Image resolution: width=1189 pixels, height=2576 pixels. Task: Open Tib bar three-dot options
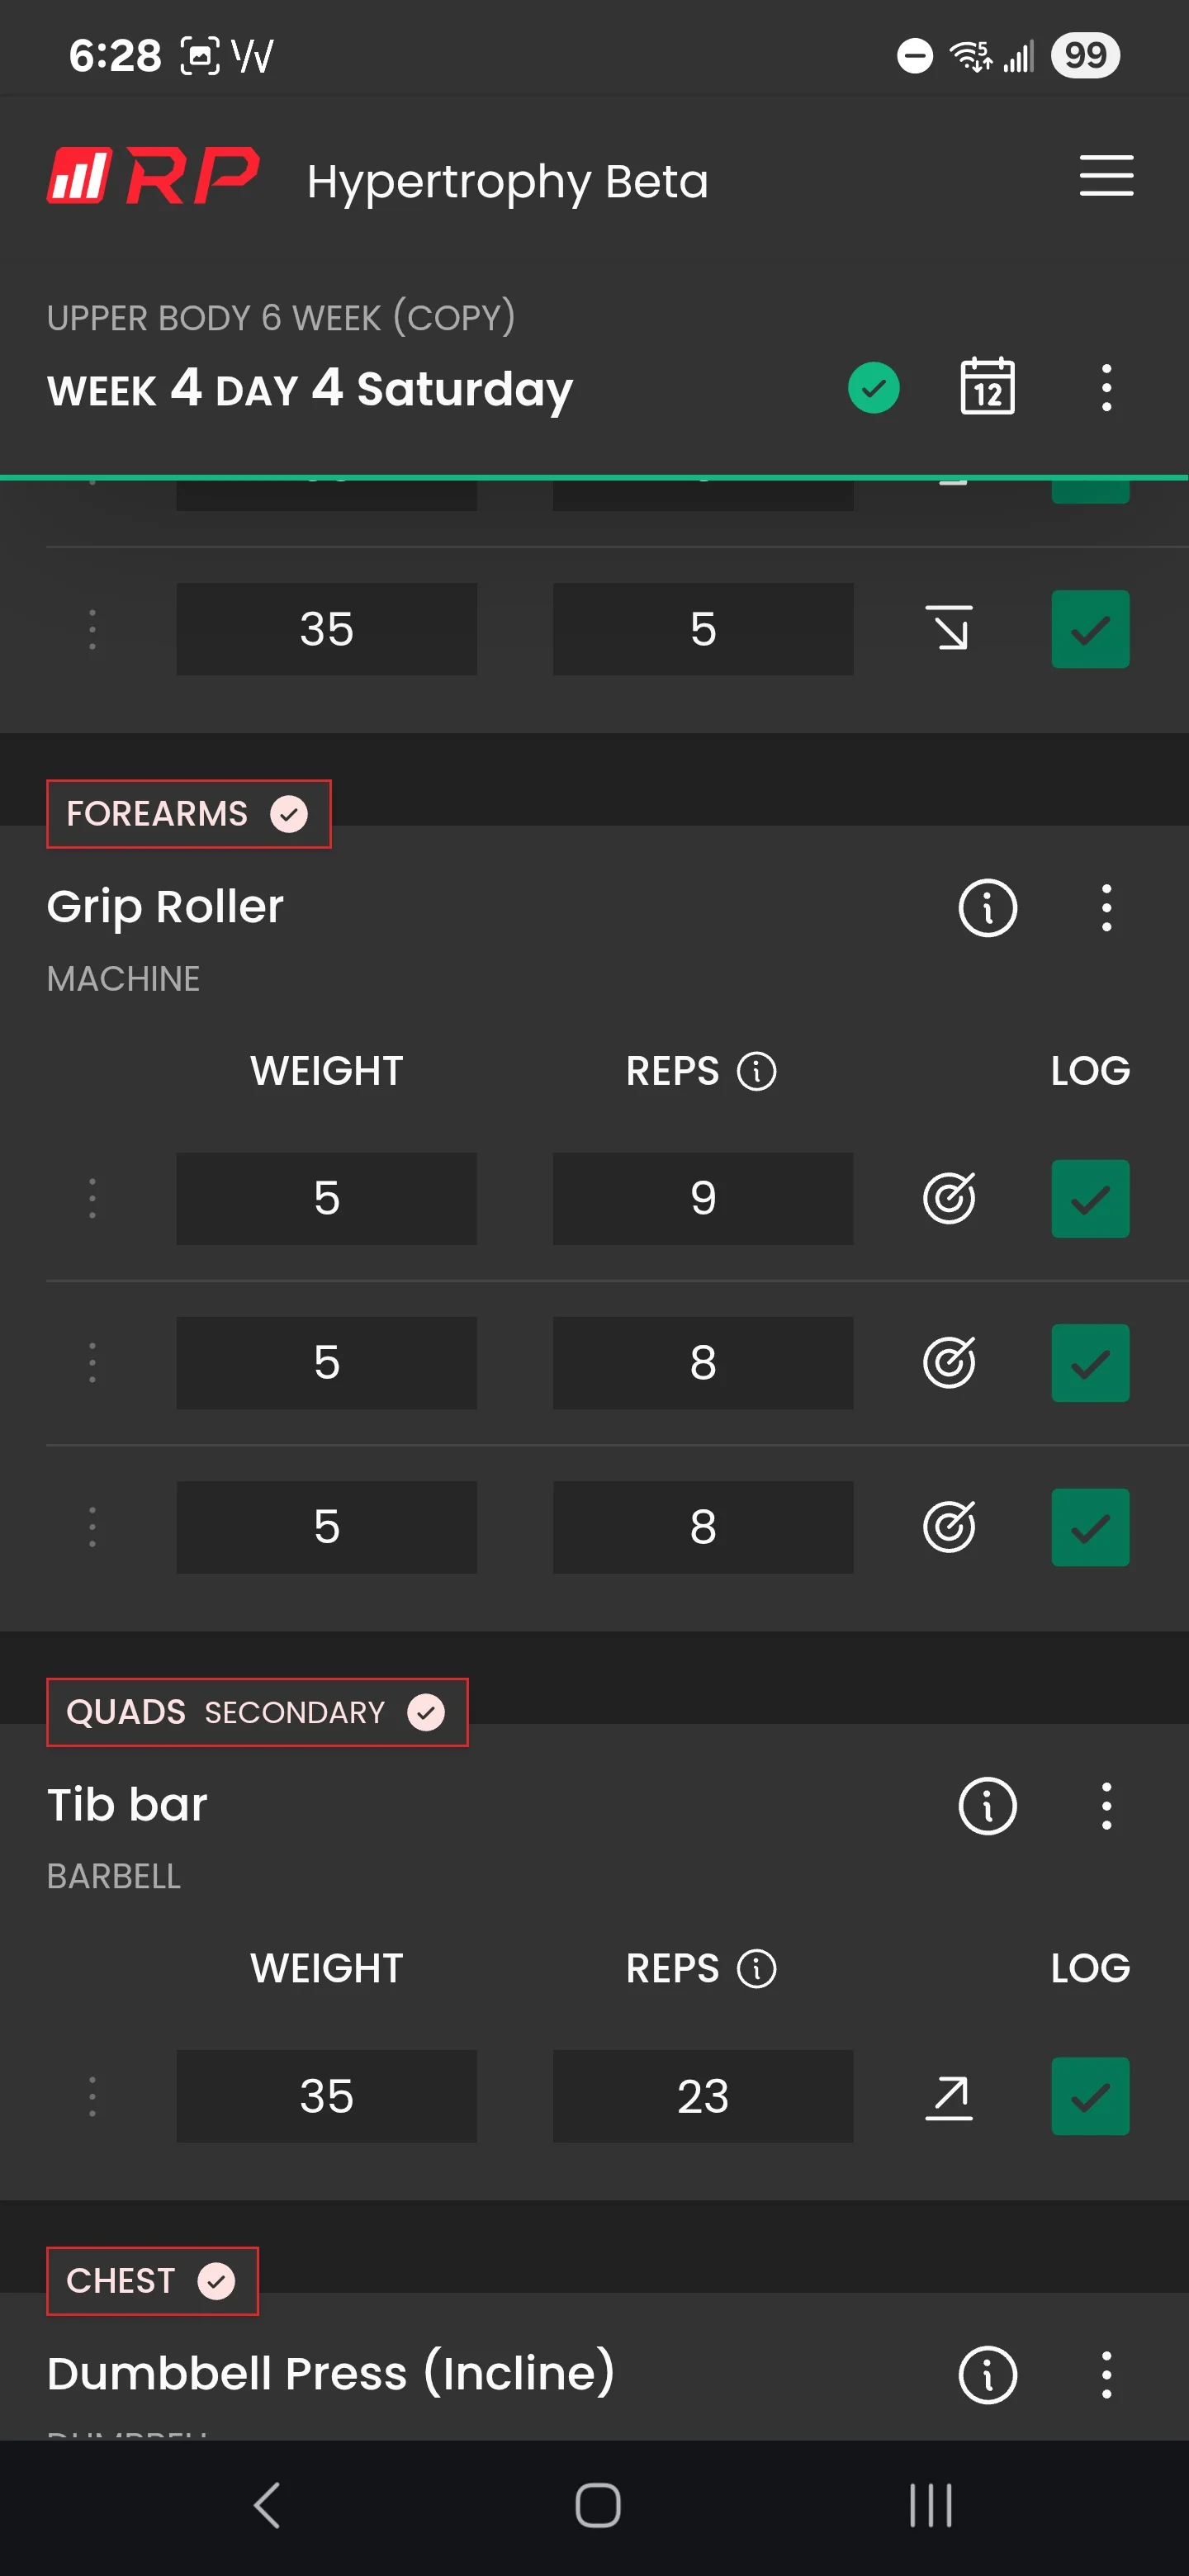1106,1806
